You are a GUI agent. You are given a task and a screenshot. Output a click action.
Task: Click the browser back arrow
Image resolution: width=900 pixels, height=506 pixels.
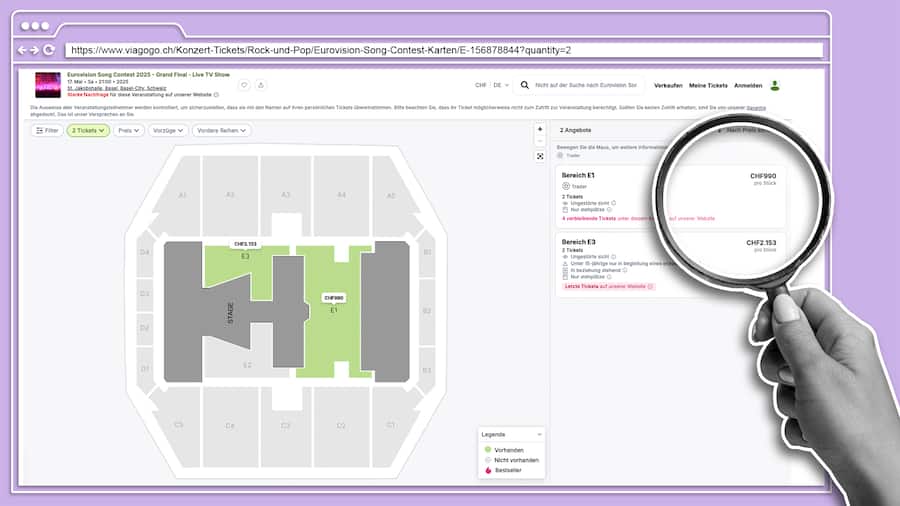(x=22, y=50)
